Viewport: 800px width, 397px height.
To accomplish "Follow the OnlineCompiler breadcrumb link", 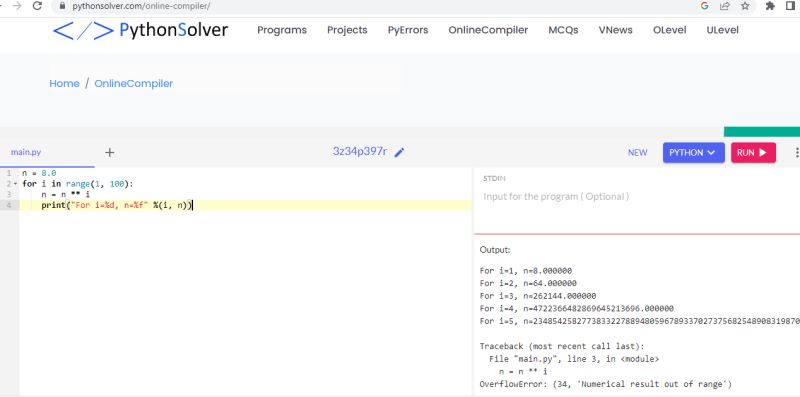I will 134,84.
